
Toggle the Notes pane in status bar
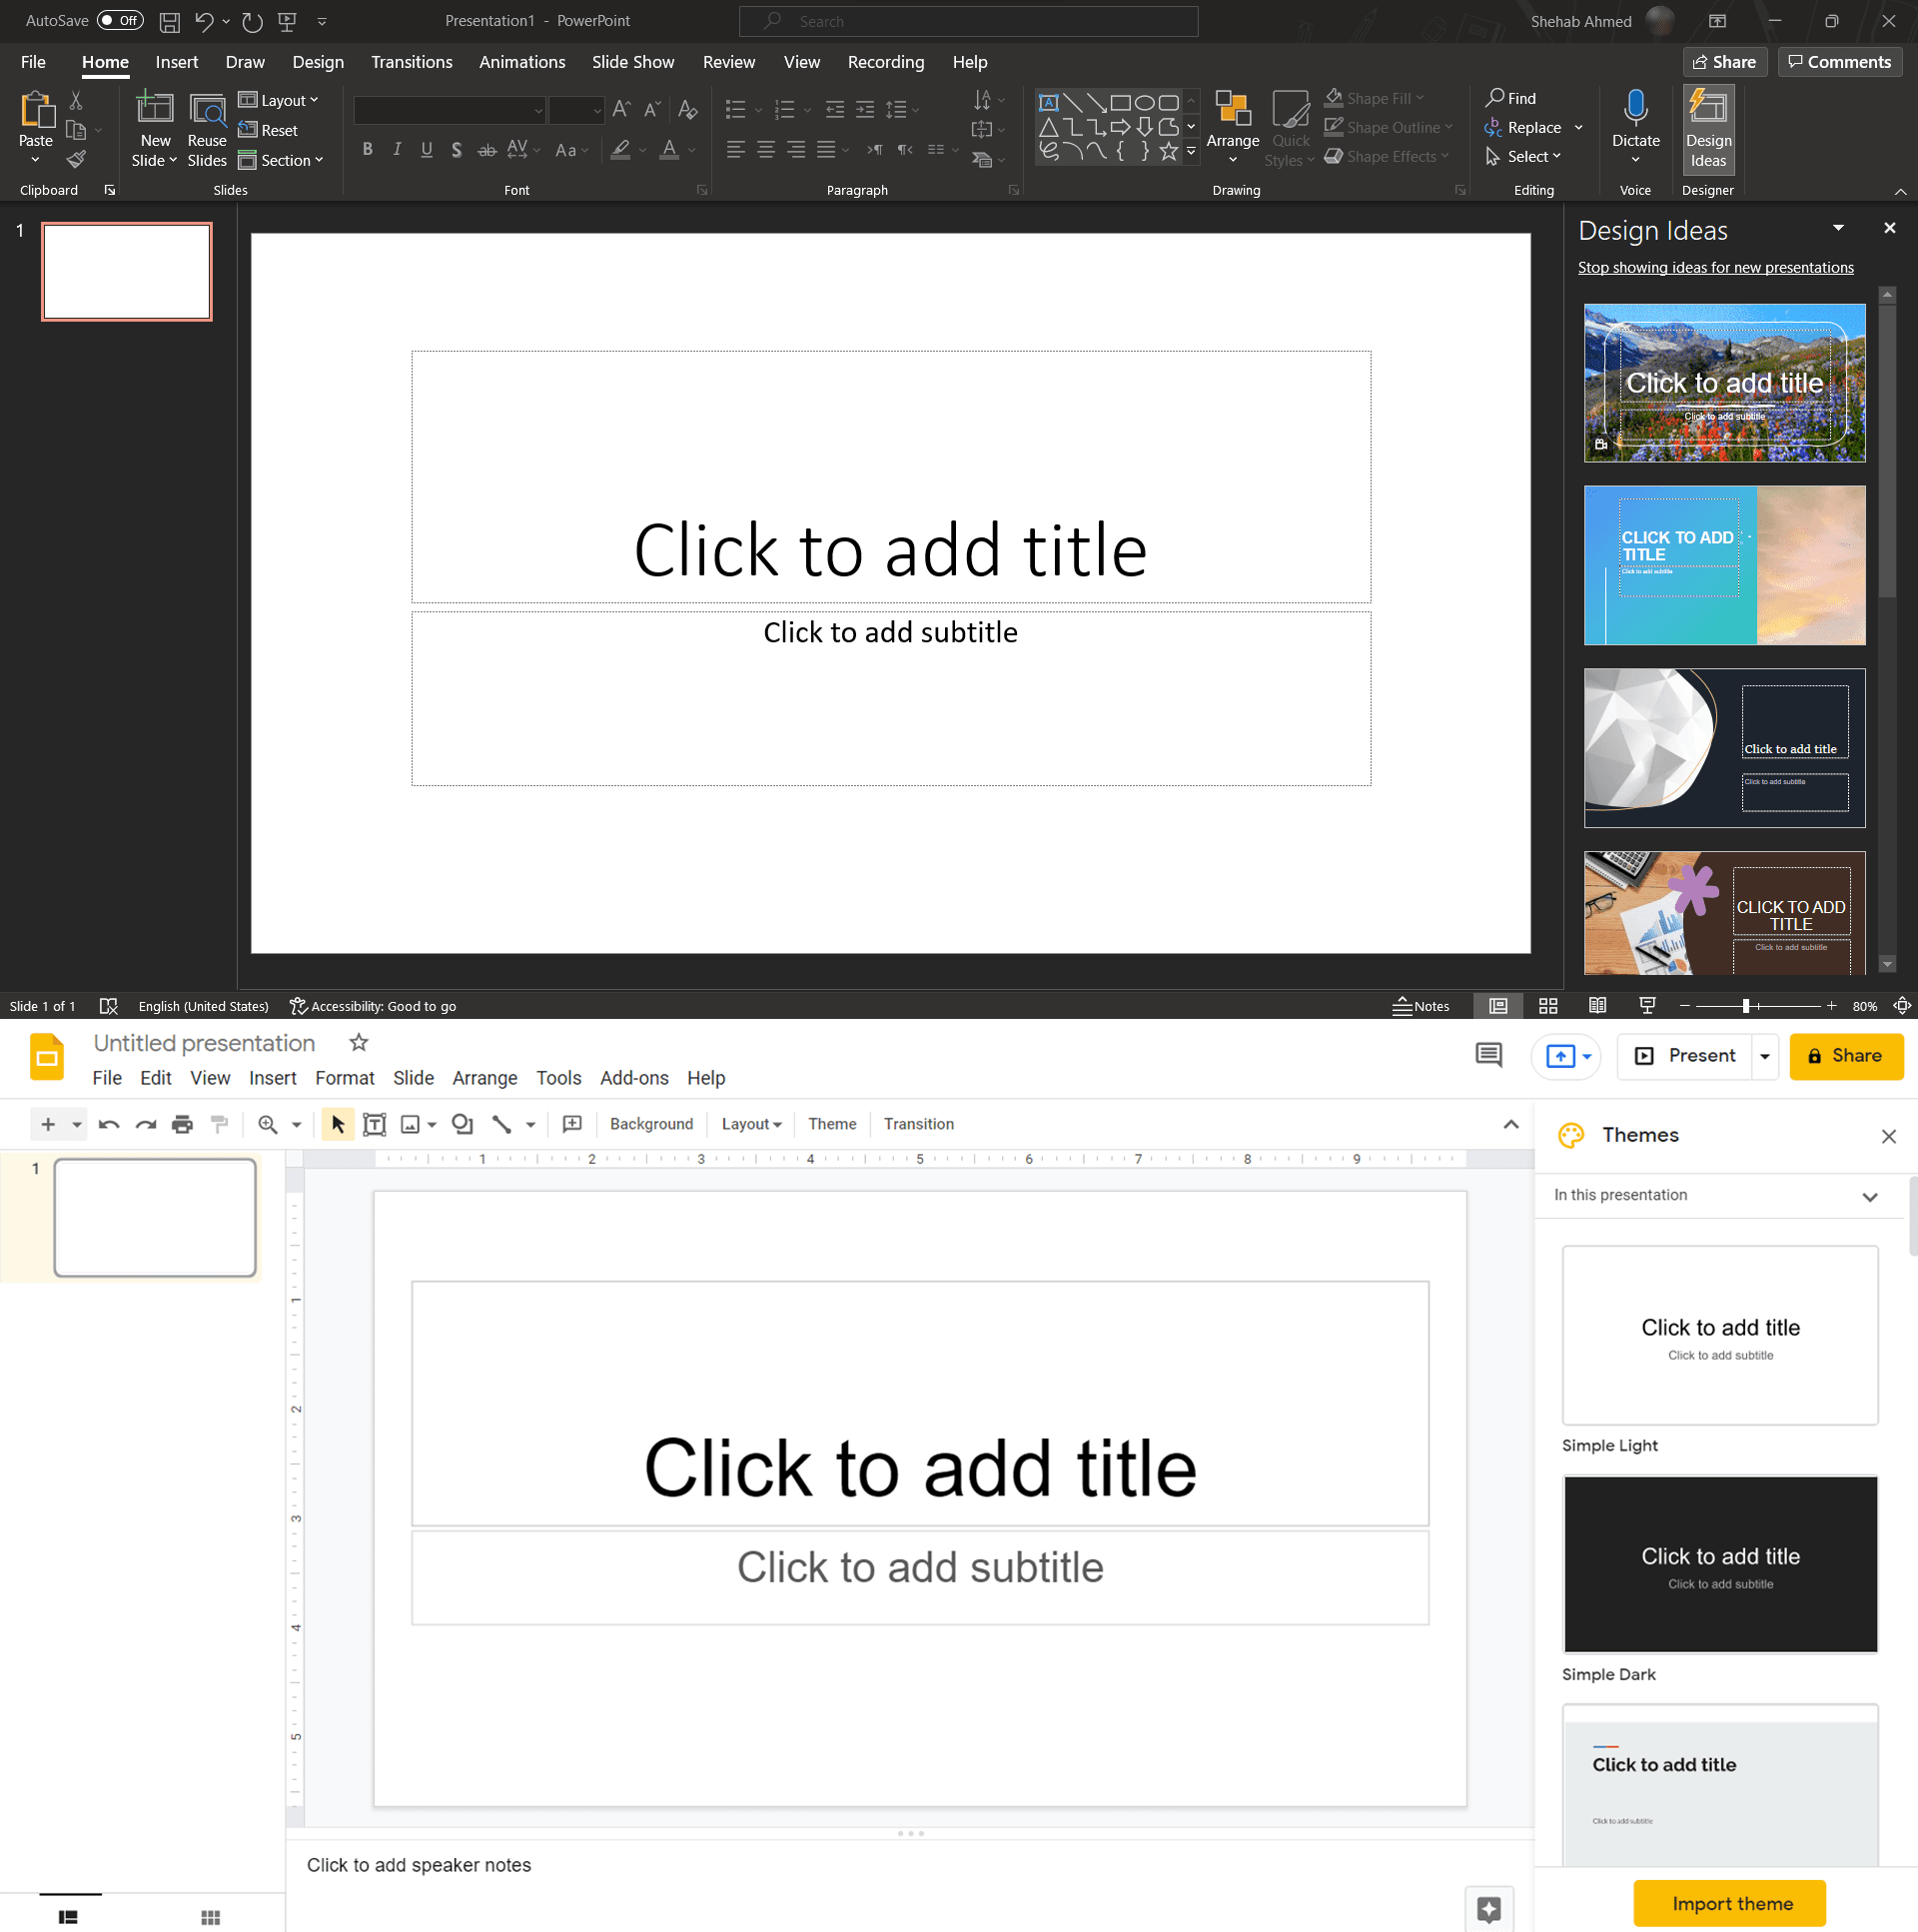1420,1006
